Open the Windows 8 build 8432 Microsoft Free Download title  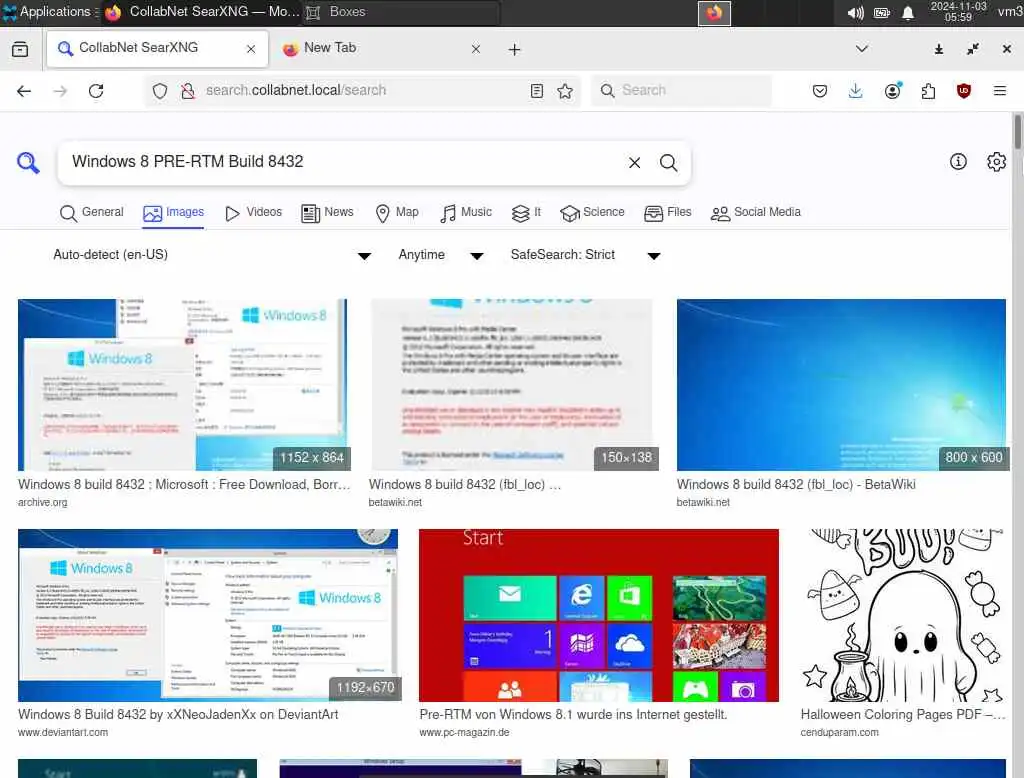point(184,485)
